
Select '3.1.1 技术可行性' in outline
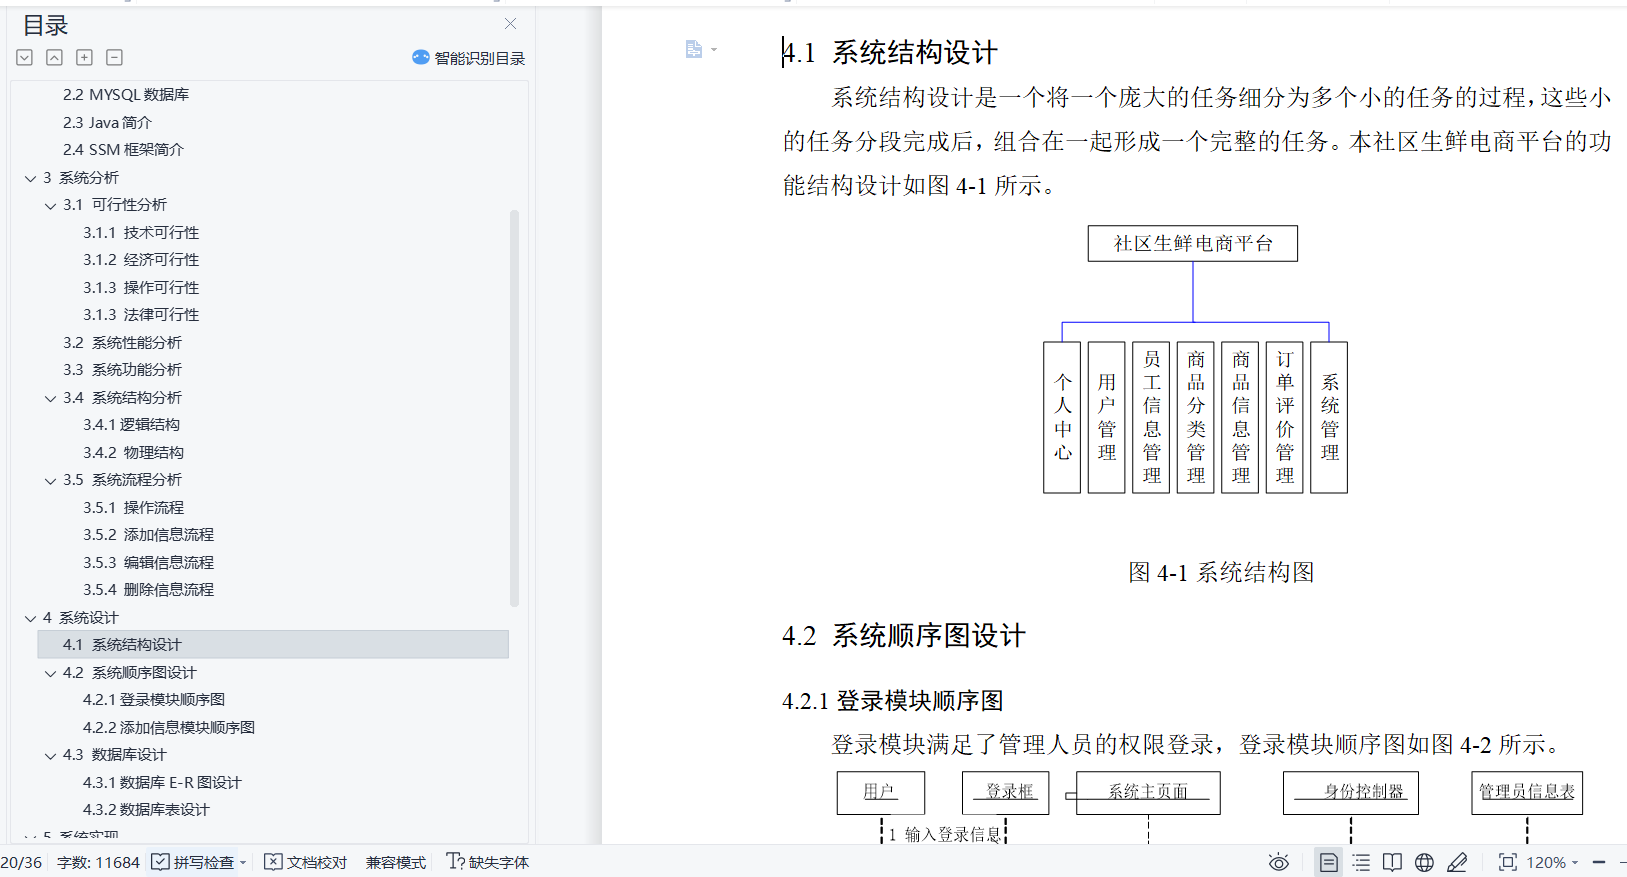click(141, 232)
